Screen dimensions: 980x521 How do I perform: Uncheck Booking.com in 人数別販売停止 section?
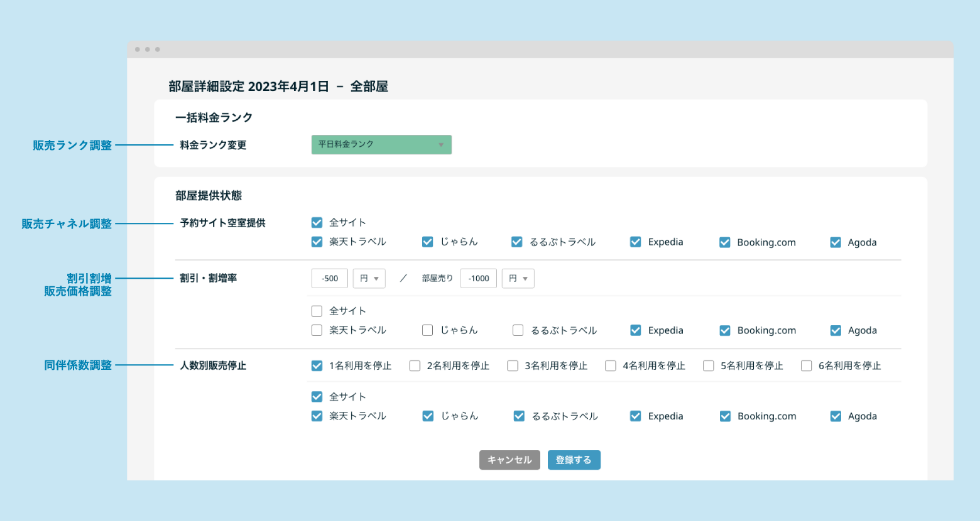(725, 416)
